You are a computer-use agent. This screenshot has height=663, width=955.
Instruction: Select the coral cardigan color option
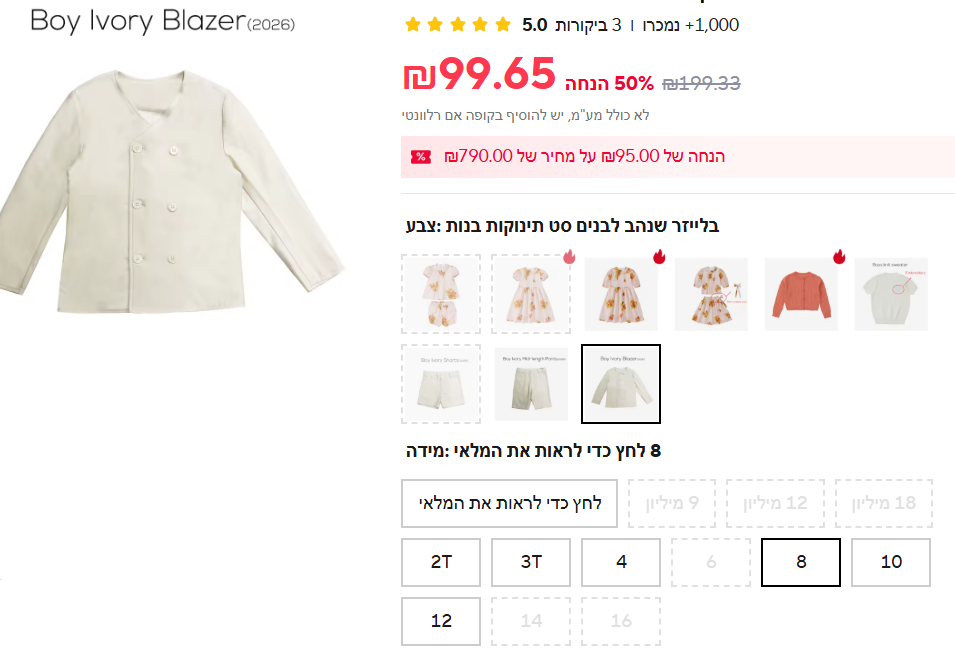801,294
